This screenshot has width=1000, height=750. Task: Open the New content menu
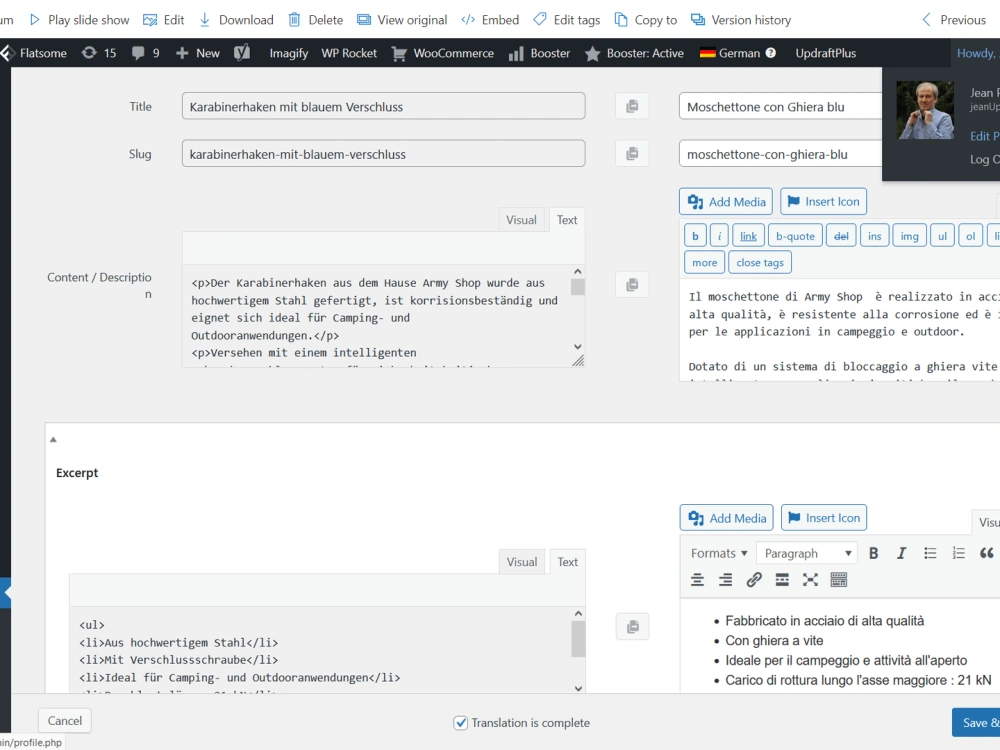(x=198, y=53)
